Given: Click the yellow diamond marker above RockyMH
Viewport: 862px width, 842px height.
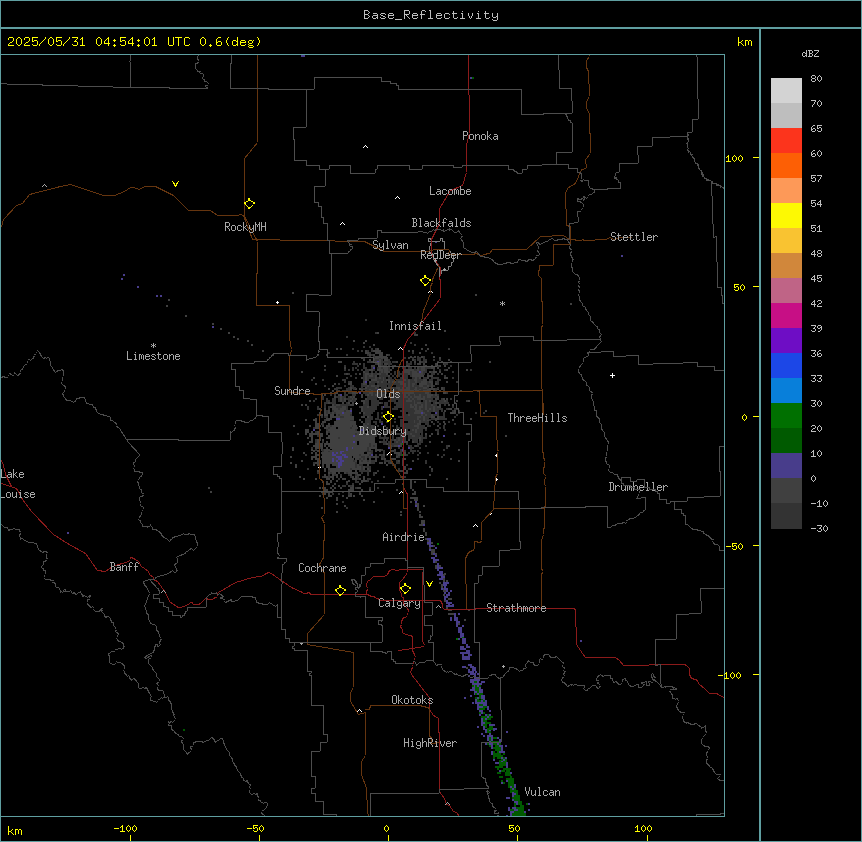Looking at the screenshot, I should tap(249, 203).
